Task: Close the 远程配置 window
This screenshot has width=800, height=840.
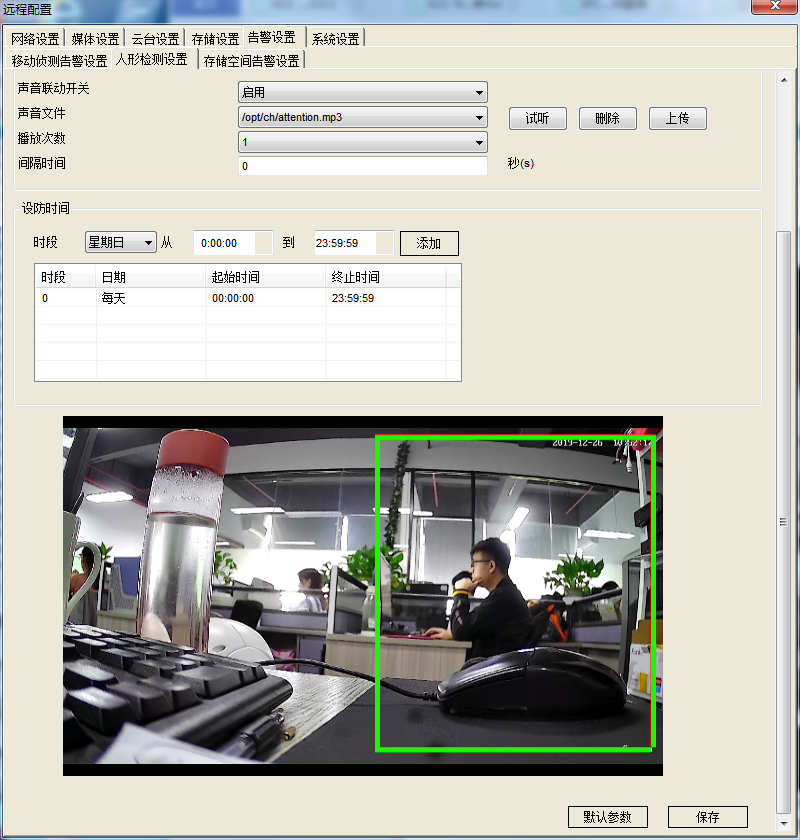Action: click(x=773, y=6)
